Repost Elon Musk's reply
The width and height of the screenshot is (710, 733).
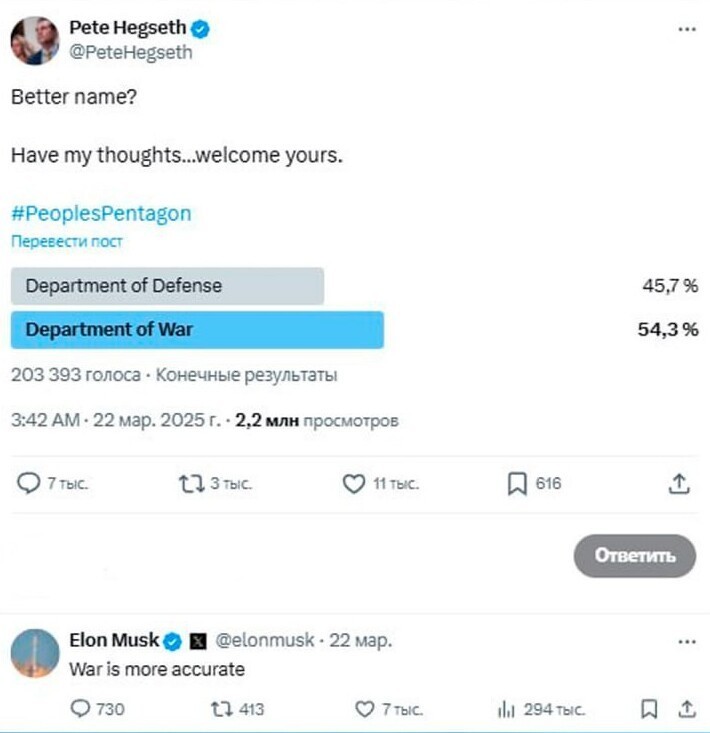click(x=221, y=709)
